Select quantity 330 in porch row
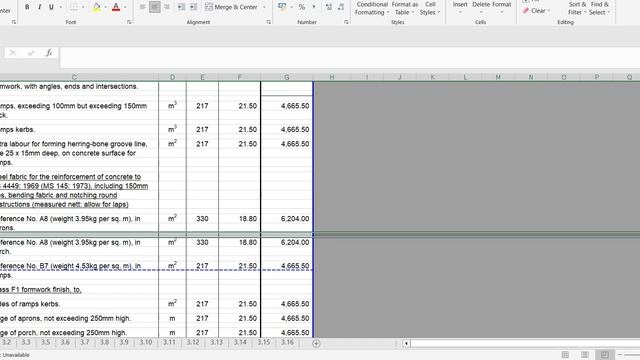640x360 pixels. [x=202, y=242]
